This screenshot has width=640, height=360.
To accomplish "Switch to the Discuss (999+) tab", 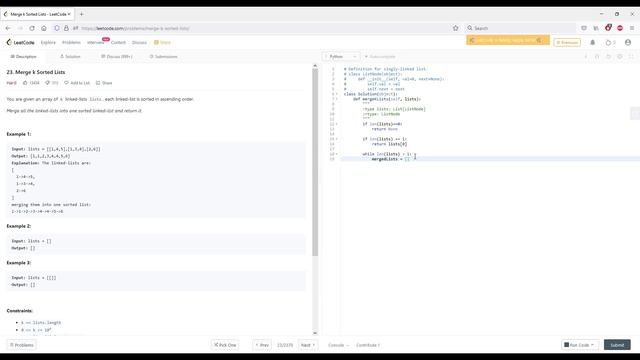I will click(x=117, y=56).
